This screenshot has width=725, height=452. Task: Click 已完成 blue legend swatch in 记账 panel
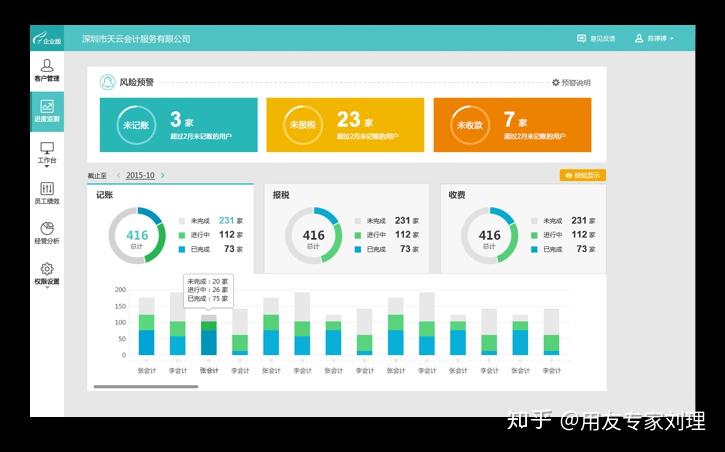click(182, 249)
